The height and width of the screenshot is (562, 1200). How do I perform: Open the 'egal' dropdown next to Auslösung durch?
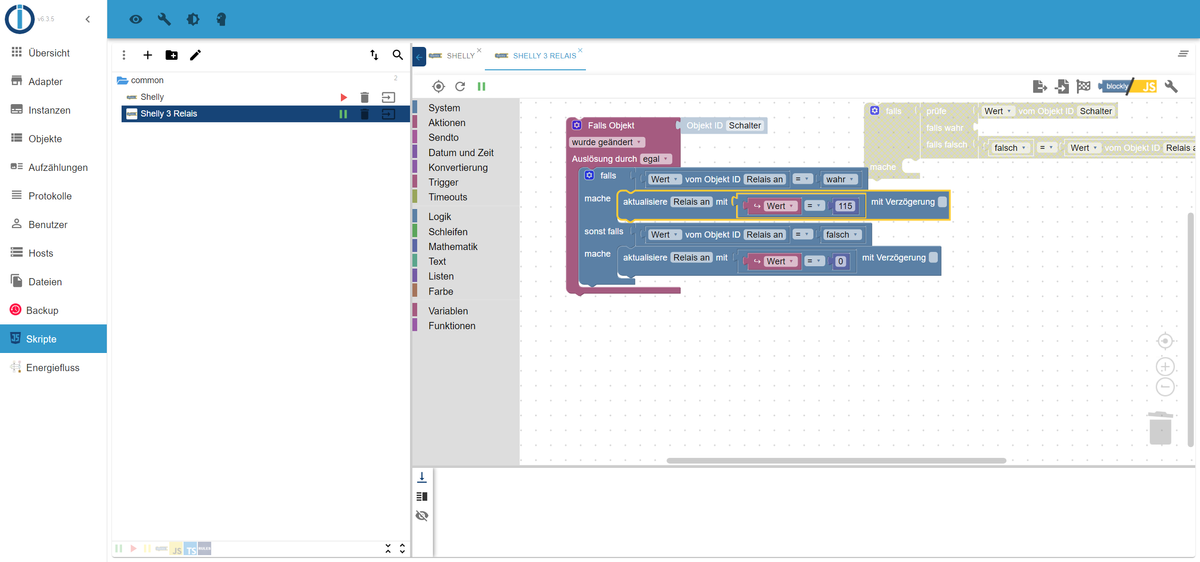(x=657, y=159)
